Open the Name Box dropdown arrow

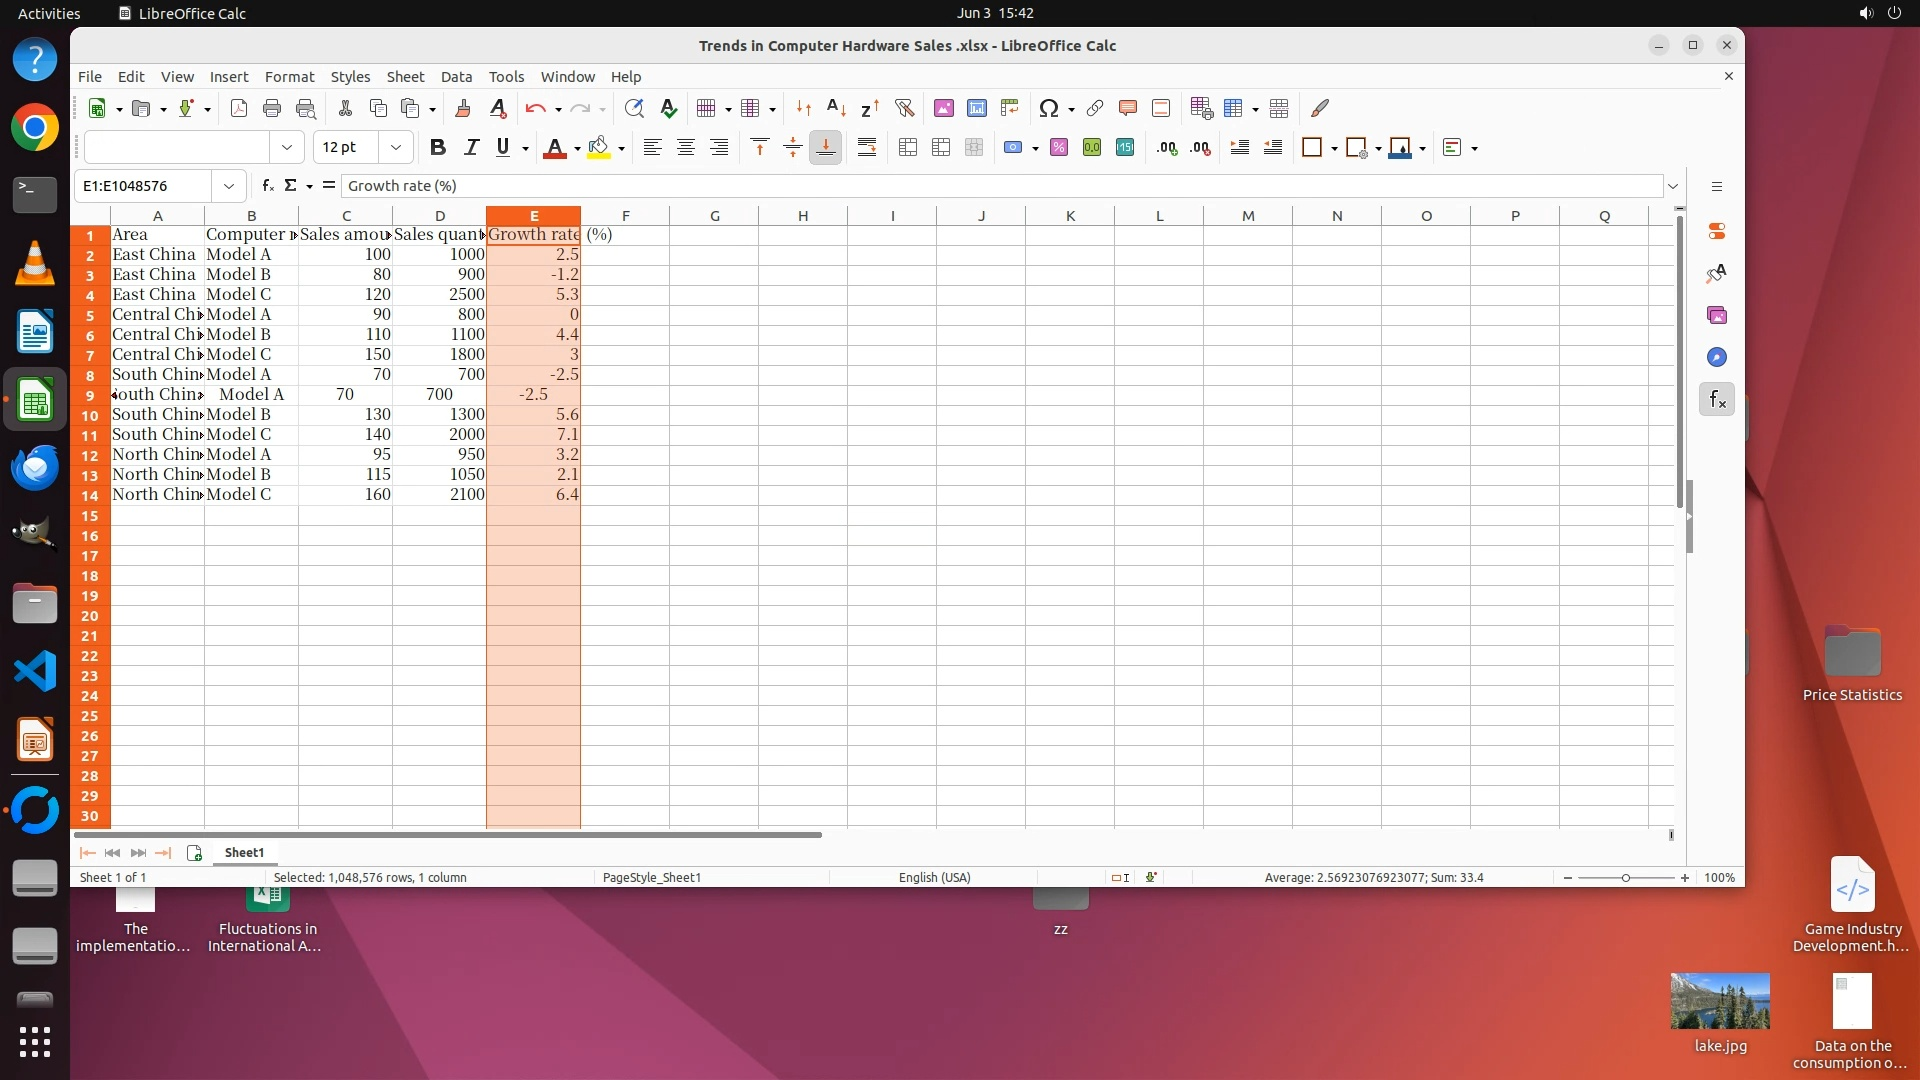pos(229,186)
